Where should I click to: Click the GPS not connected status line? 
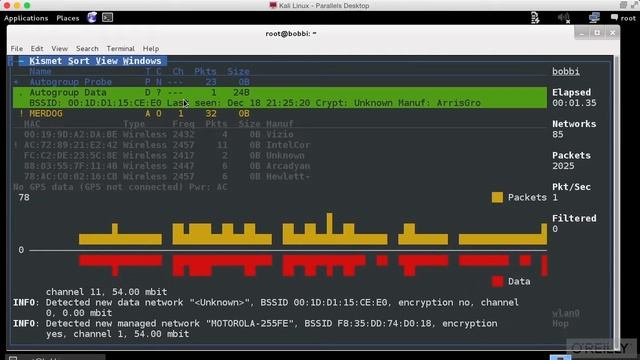(x=120, y=187)
